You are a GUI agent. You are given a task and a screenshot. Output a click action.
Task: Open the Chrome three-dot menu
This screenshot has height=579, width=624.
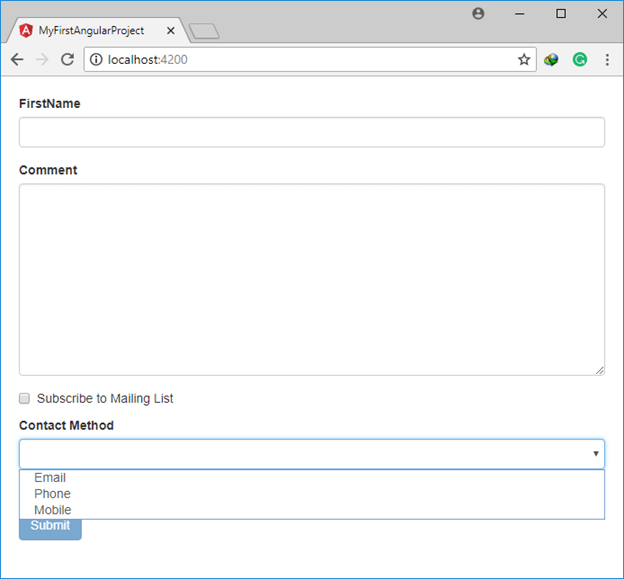point(607,60)
